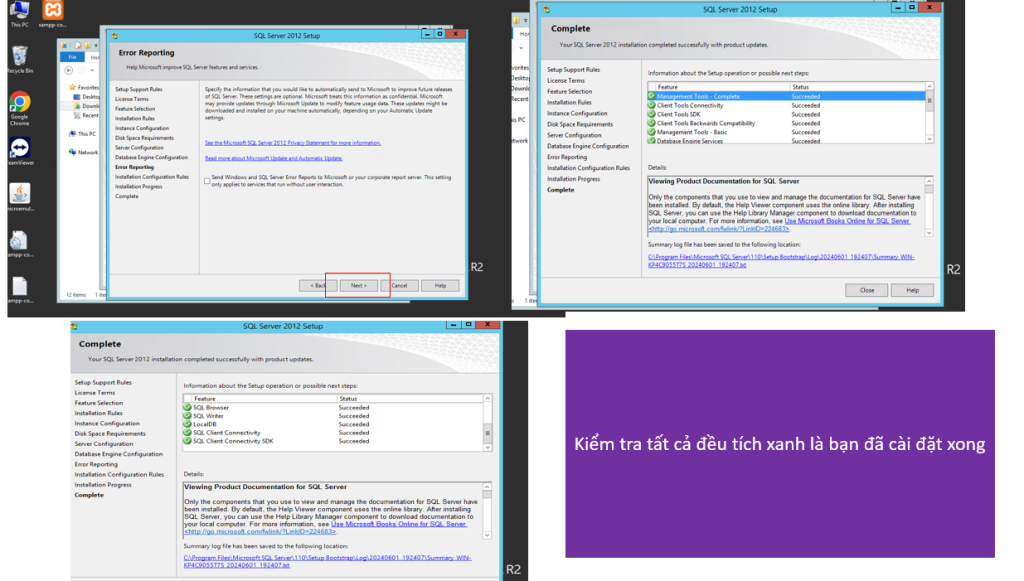Open the Explorer recent locations dropdown behind Error Reporting
This screenshot has height=581, width=1024.
pyautogui.click(x=92, y=71)
